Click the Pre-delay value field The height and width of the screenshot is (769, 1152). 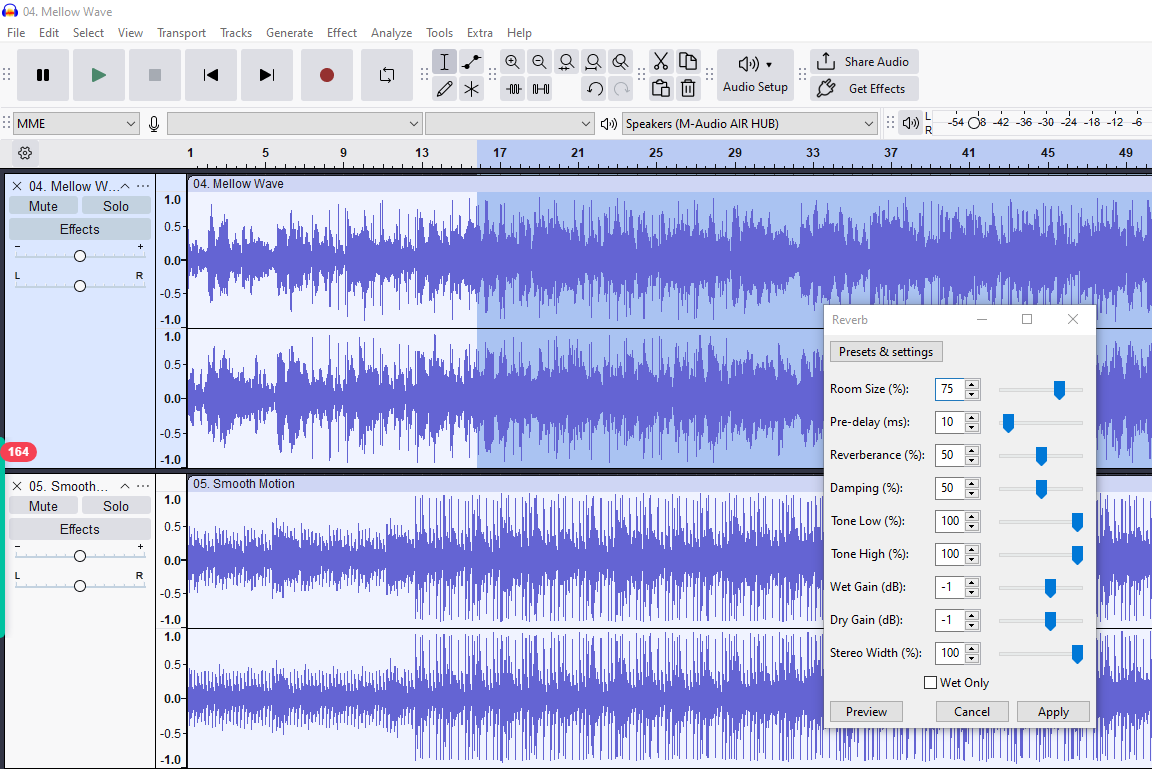(948, 422)
